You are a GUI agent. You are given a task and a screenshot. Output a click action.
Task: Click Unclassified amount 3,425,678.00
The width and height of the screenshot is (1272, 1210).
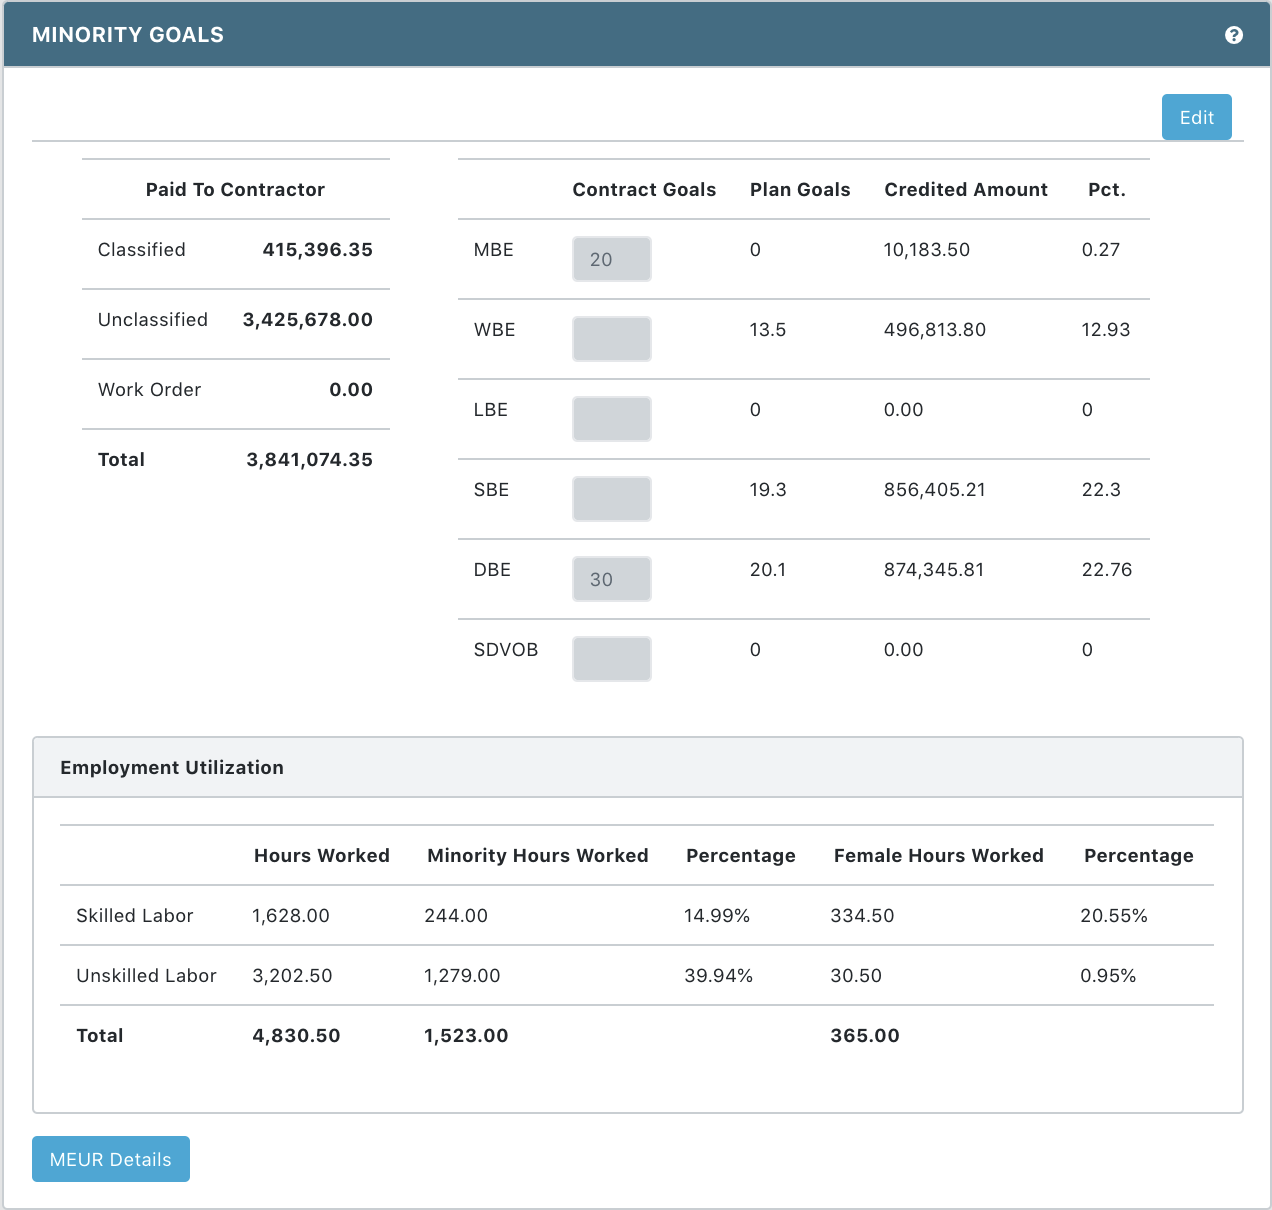(x=307, y=320)
